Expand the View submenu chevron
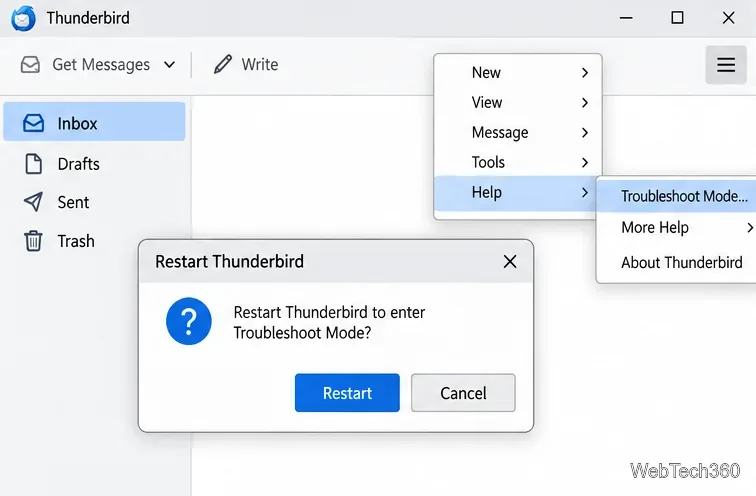The image size is (756, 496). 585,103
